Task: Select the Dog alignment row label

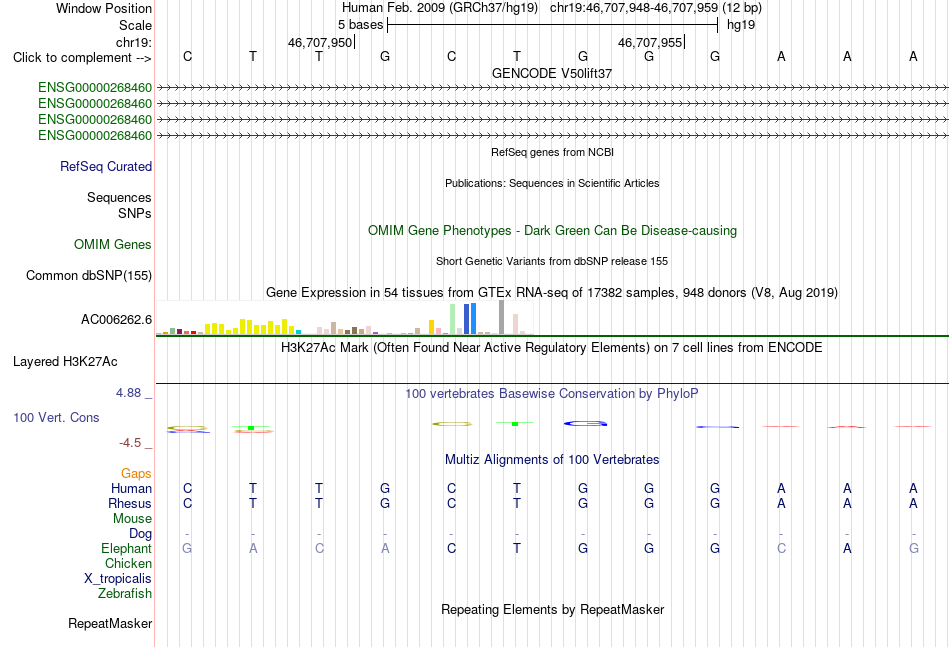Action: [x=140, y=534]
